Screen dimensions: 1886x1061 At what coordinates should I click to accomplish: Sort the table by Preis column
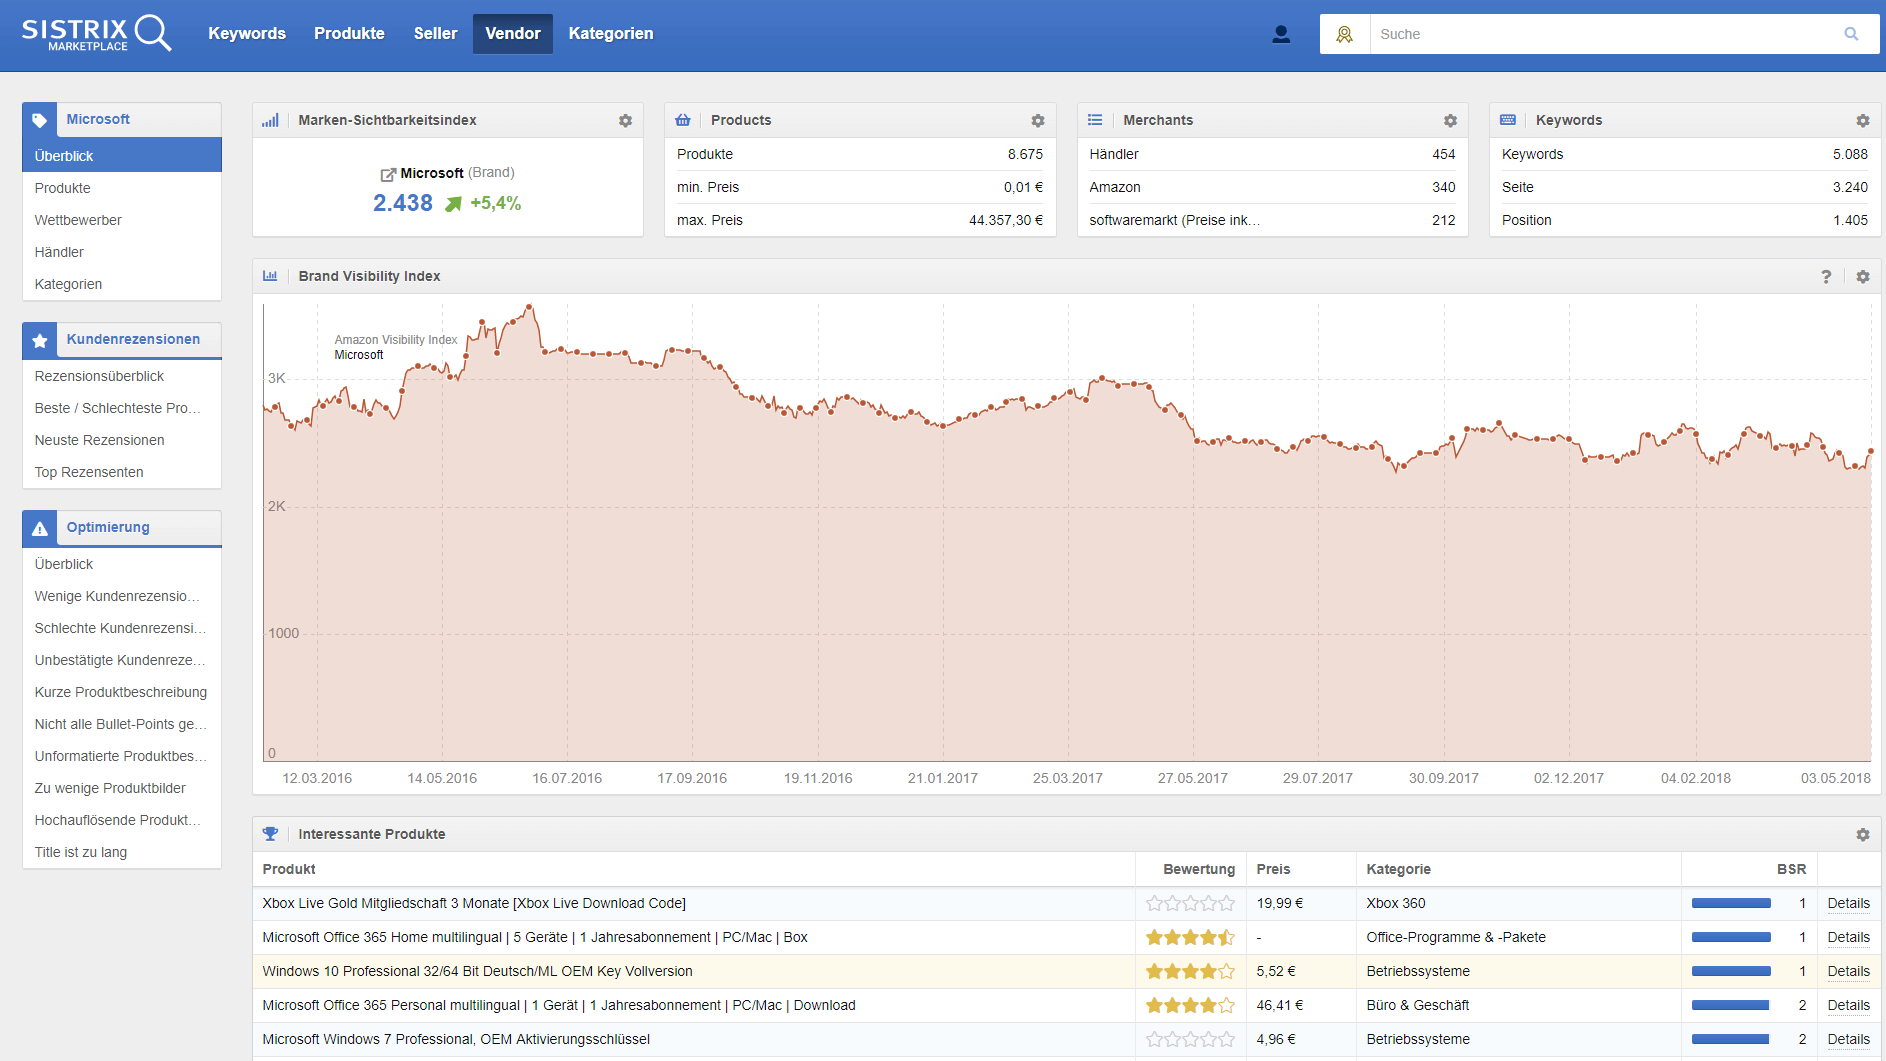coord(1273,869)
